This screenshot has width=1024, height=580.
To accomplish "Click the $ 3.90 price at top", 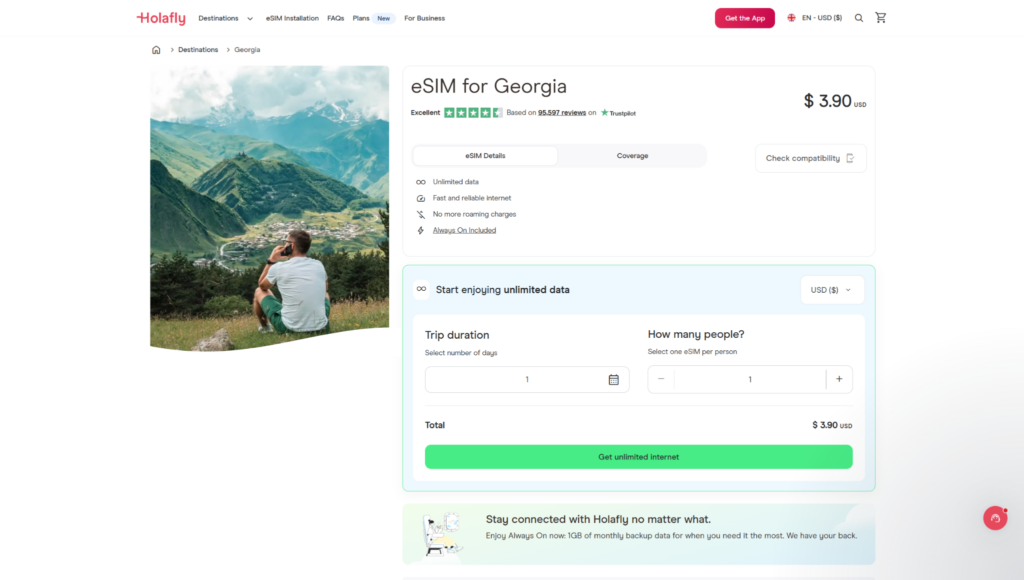I will [835, 101].
